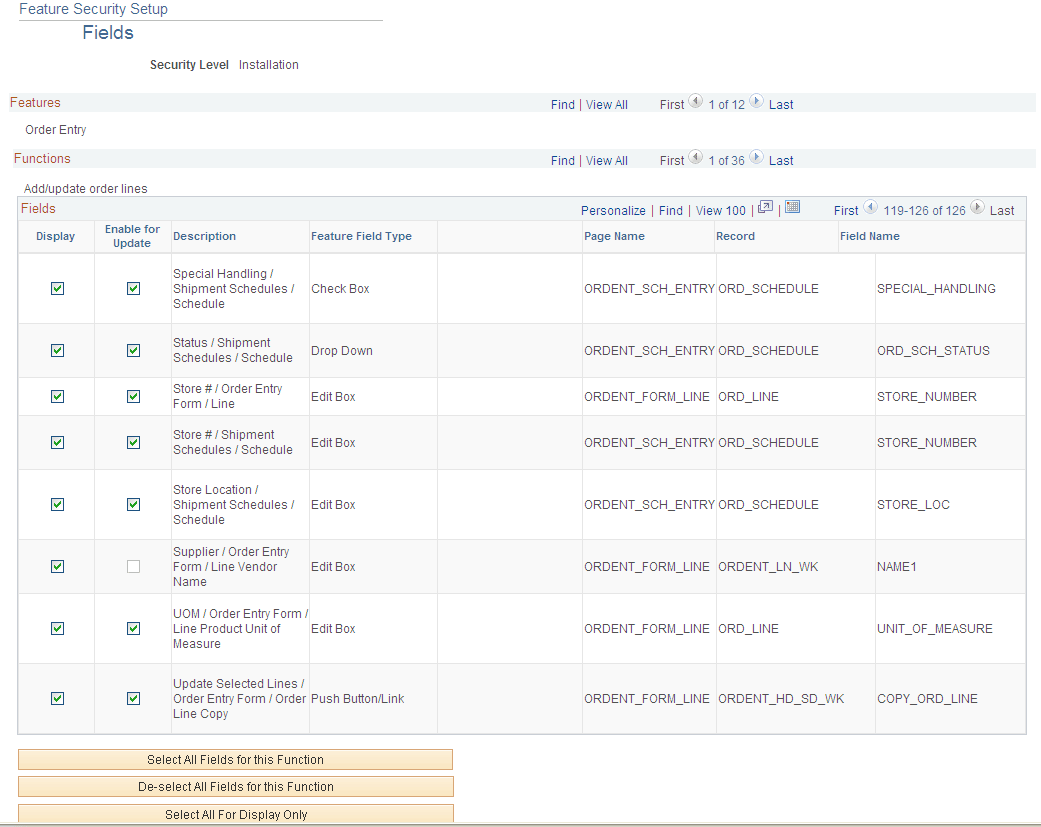The image size is (1041, 827).
Task: Go to Last rows of Fields grid
Action: click(x=1002, y=210)
